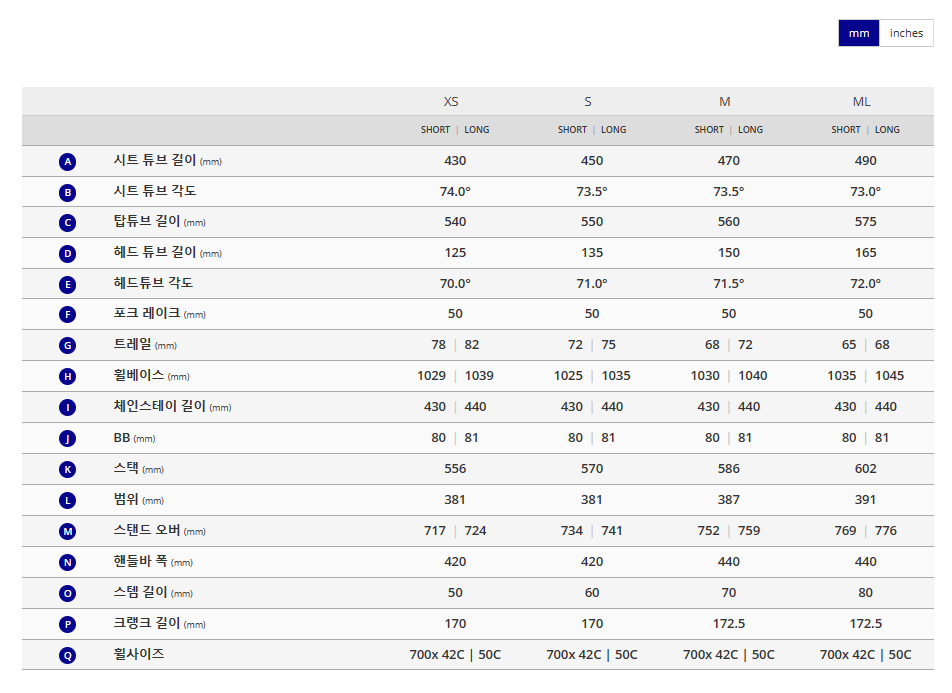Click LONG label under size S
This screenshot has height=693, width=952.
[613, 130]
